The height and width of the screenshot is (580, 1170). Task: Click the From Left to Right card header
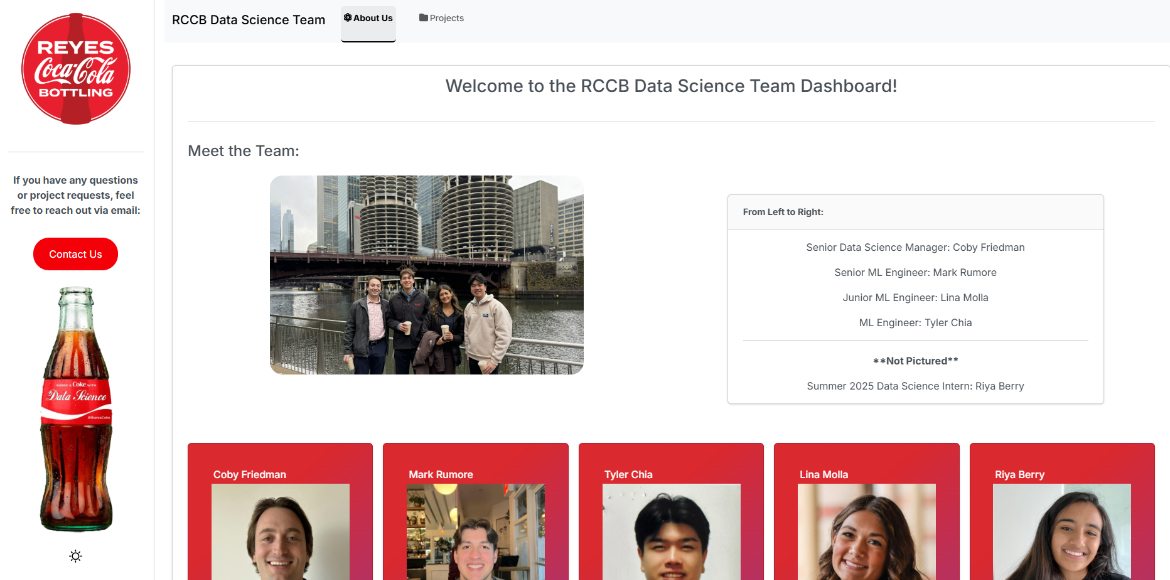(x=915, y=212)
